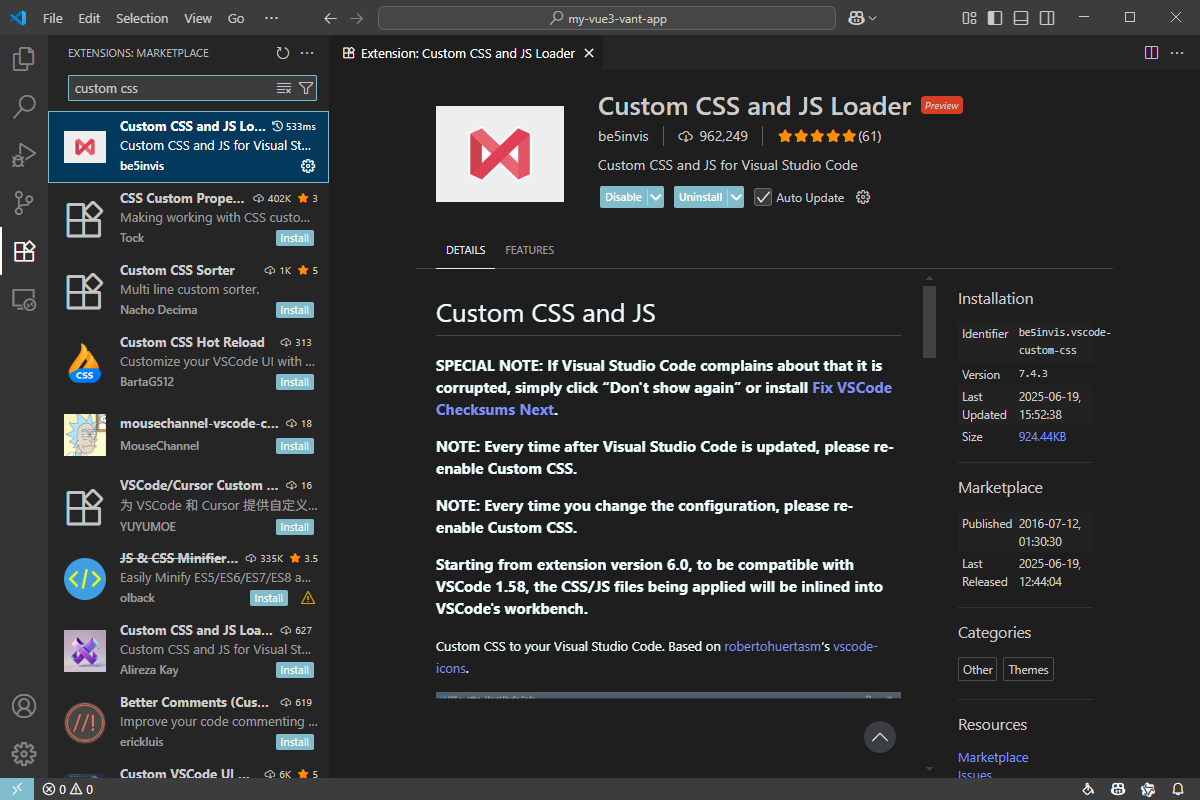1200x800 pixels.
Task: Open the robertohuertasm link
Action: (775, 646)
